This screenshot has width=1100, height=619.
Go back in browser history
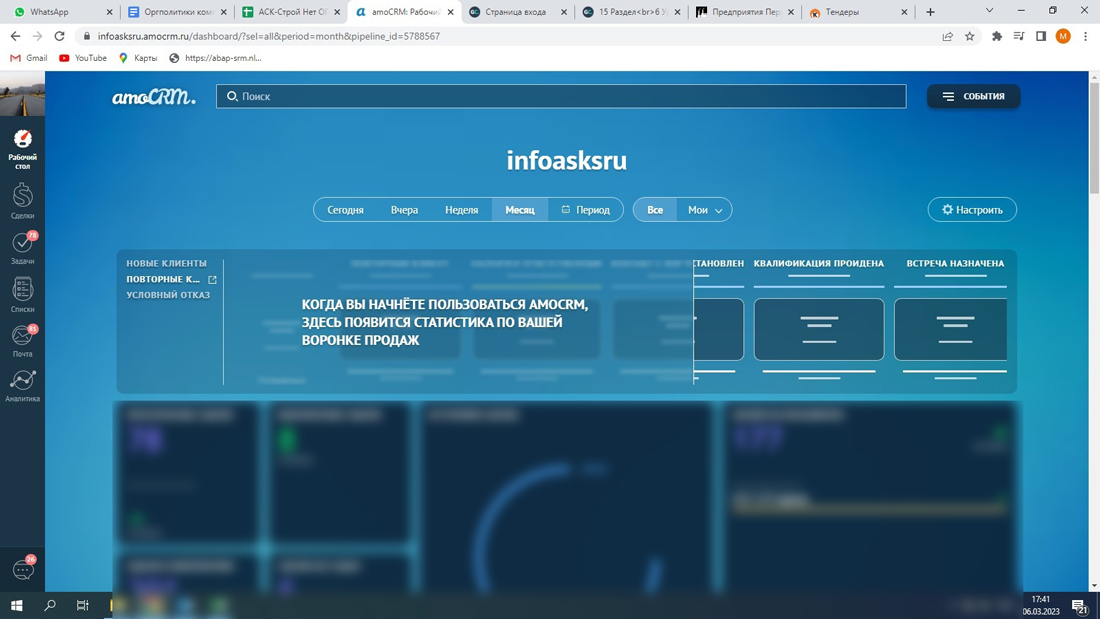[15, 36]
